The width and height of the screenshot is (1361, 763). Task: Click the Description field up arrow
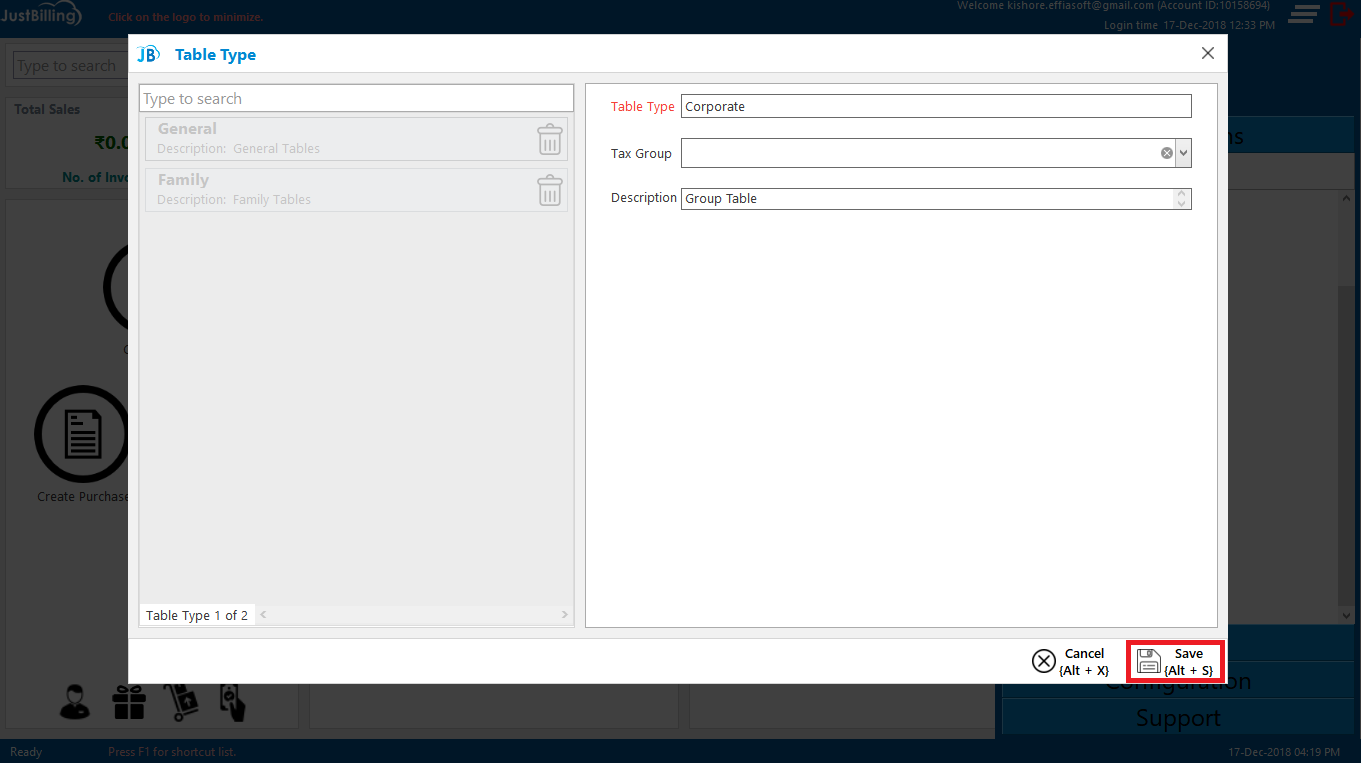tap(1182, 193)
